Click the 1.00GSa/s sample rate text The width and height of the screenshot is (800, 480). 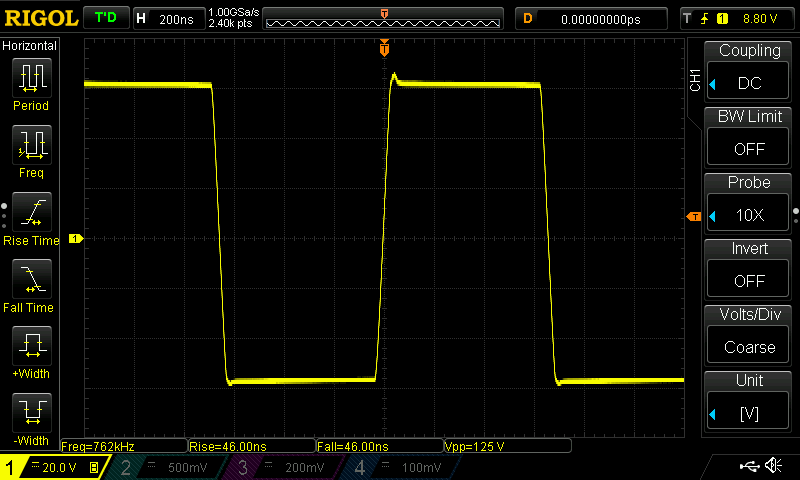(x=234, y=12)
